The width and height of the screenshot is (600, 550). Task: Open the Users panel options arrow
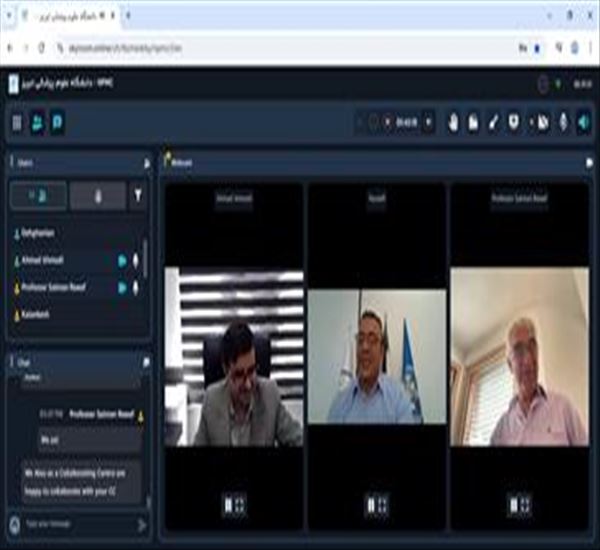147,163
